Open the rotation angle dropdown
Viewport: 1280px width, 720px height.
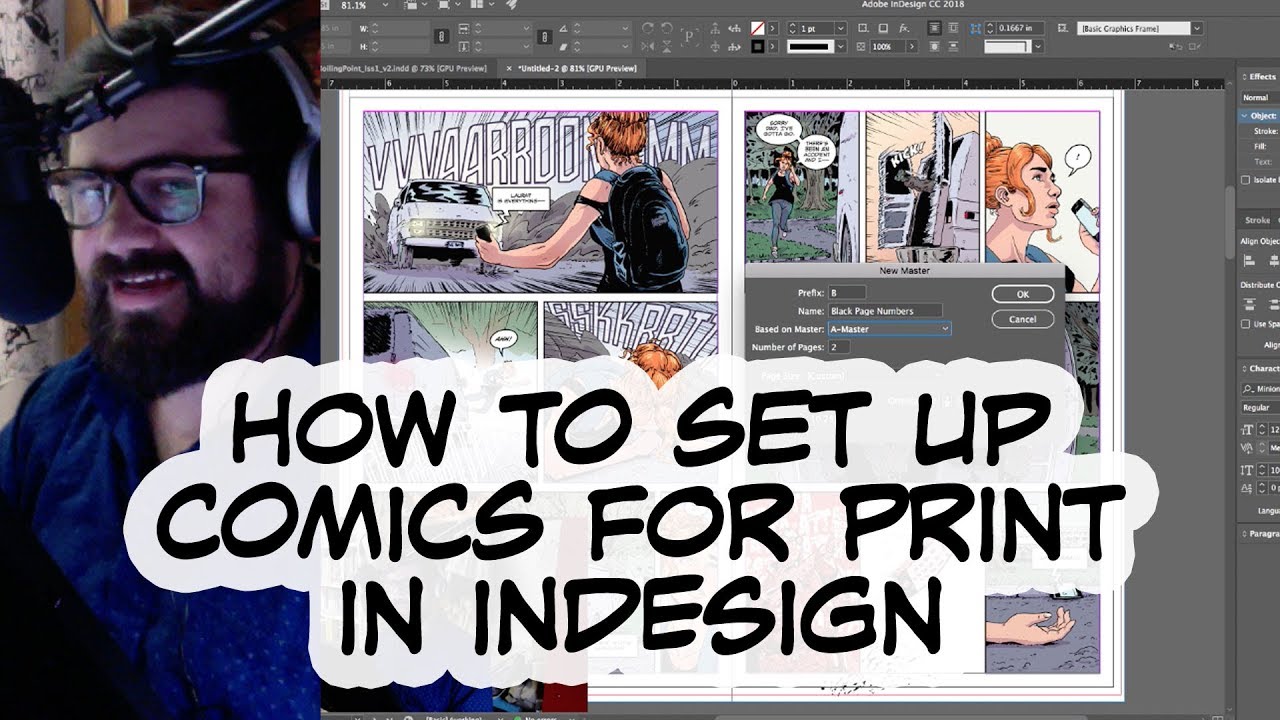click(626, 28)
